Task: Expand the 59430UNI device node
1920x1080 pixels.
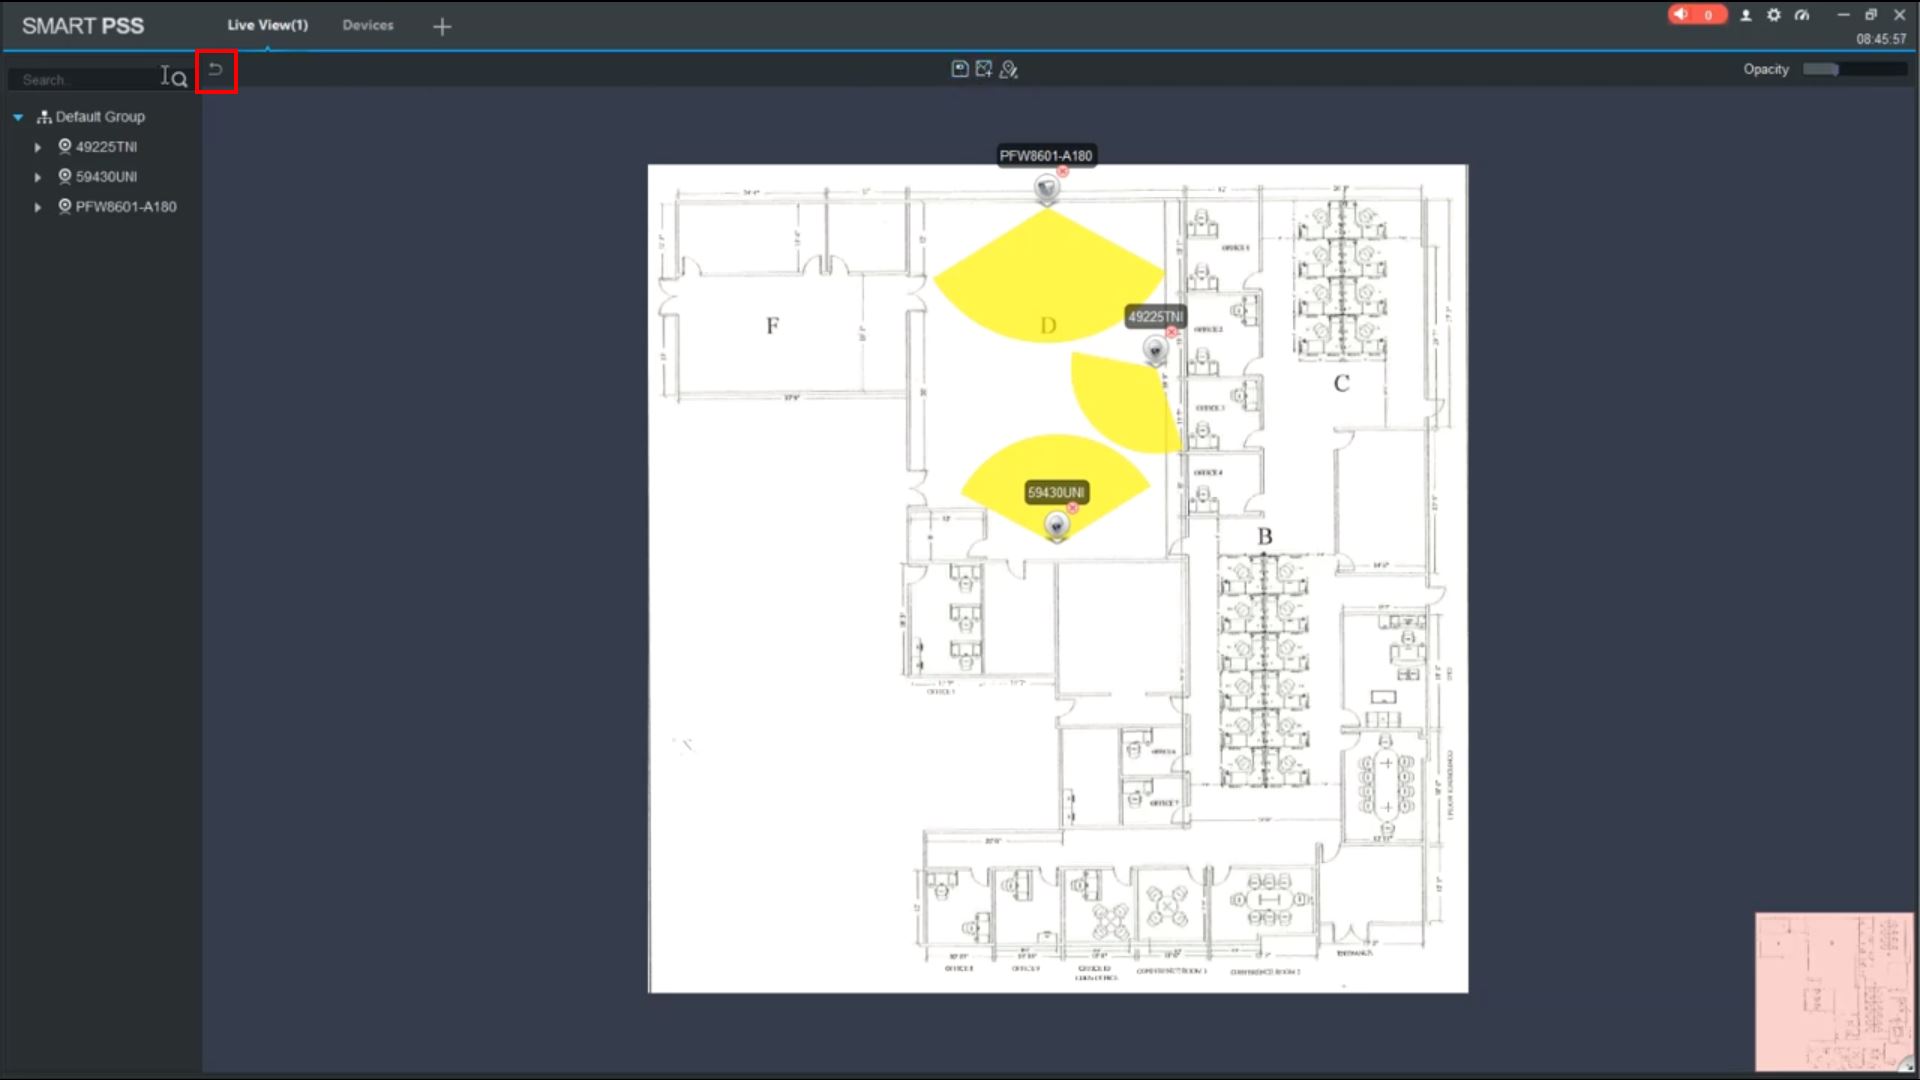Action: click(x=38, y=177)
